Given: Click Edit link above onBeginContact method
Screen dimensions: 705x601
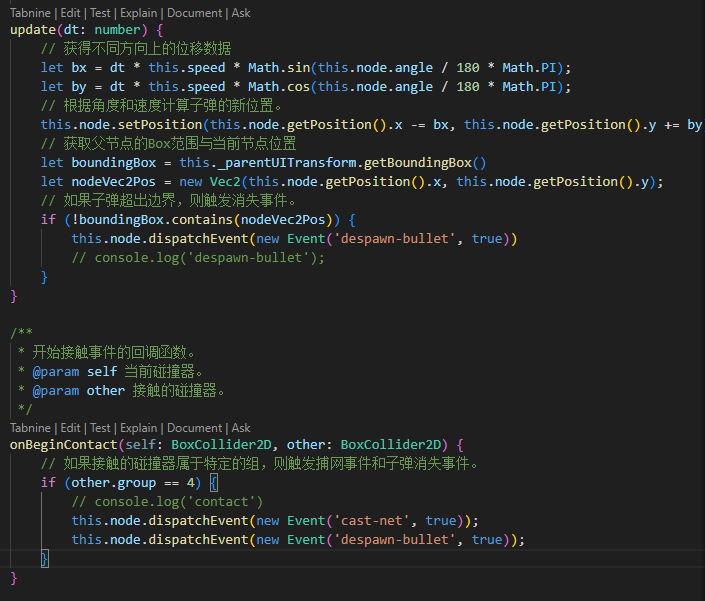Looking at the screenshot, I should pos(70,428).
